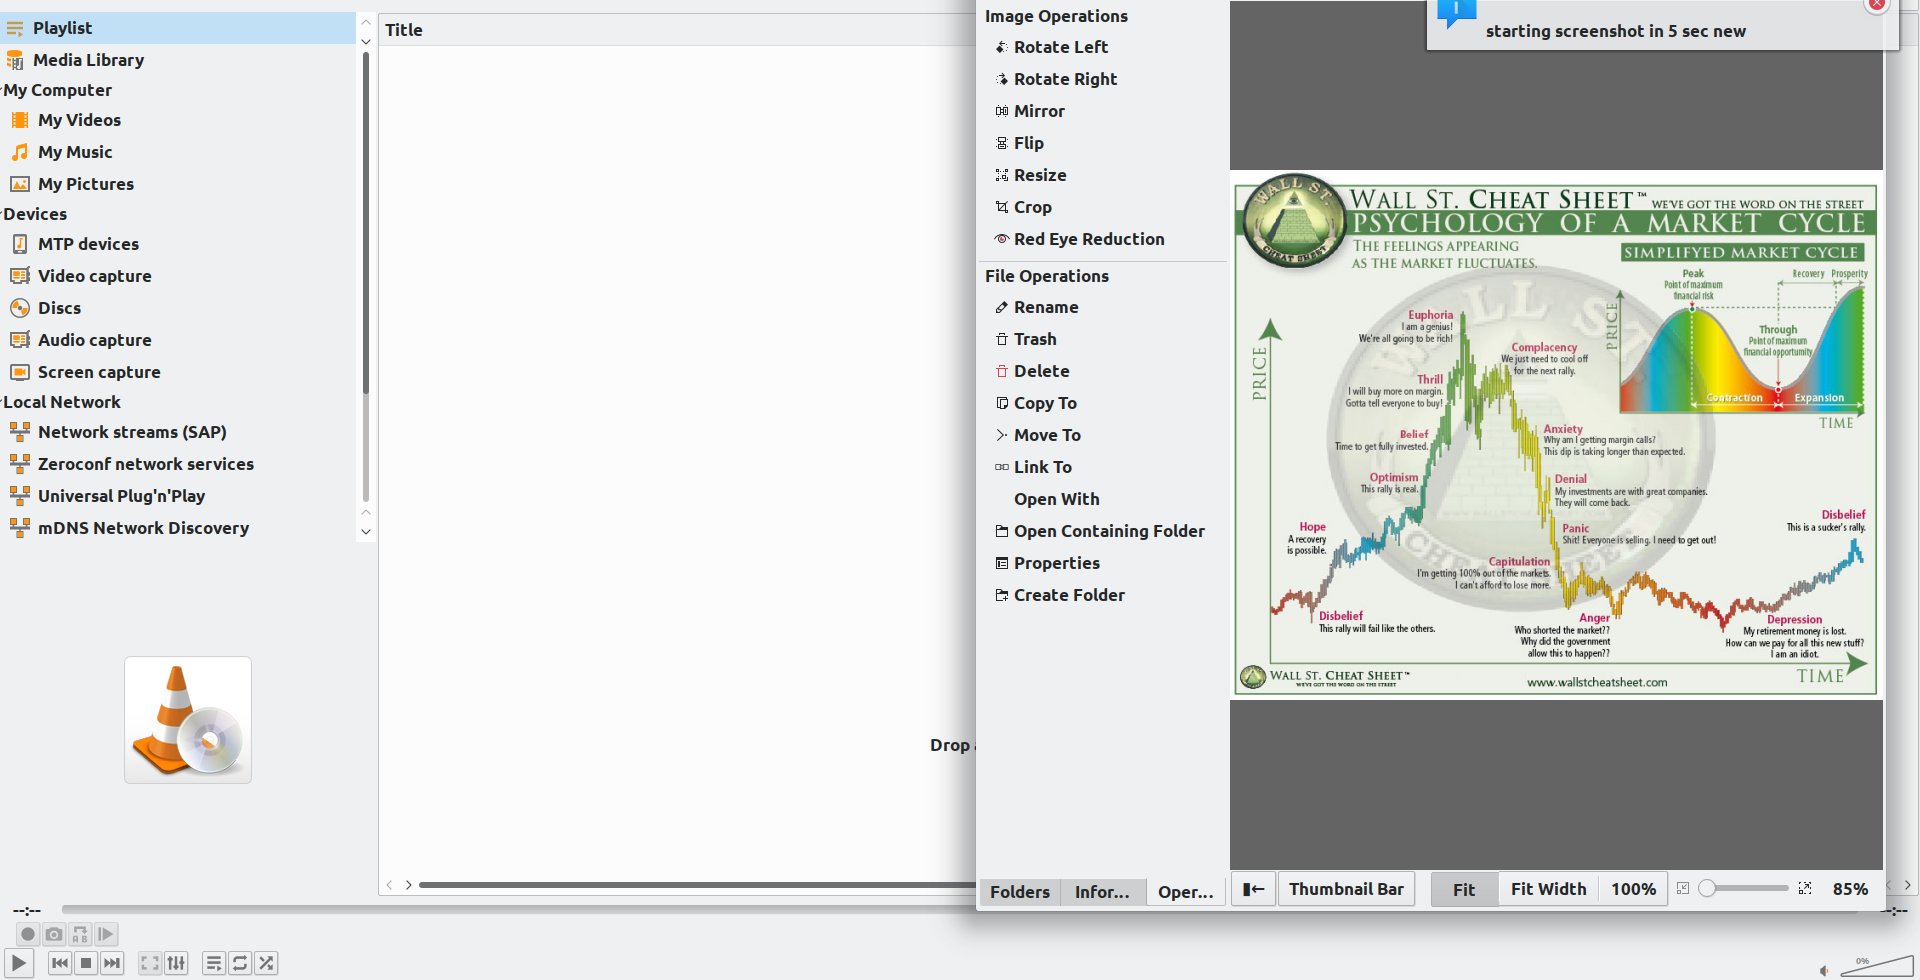Image resolution: width=1920 pixels, height=980 pixels.
Task: Skip to the next media track
Action: pos(112,963)
